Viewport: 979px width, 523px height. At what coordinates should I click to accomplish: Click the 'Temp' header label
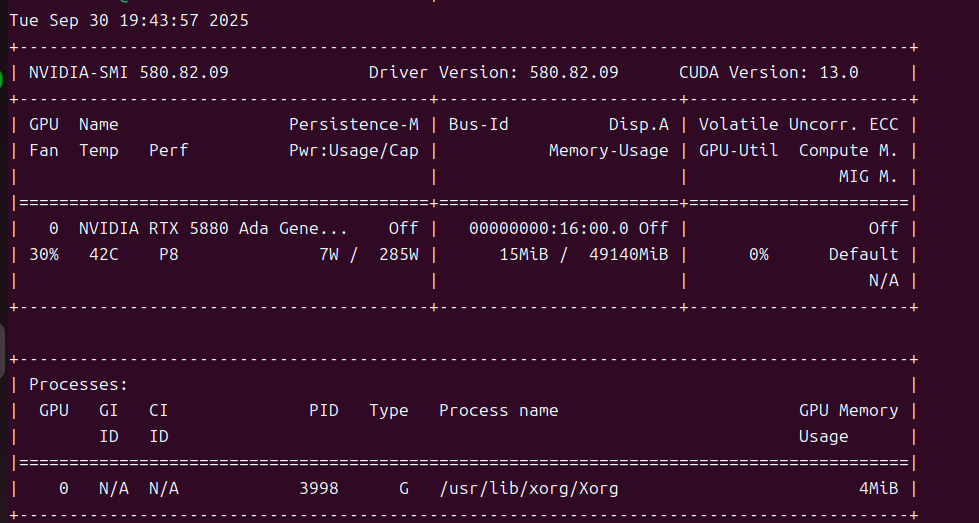(99, 150)
